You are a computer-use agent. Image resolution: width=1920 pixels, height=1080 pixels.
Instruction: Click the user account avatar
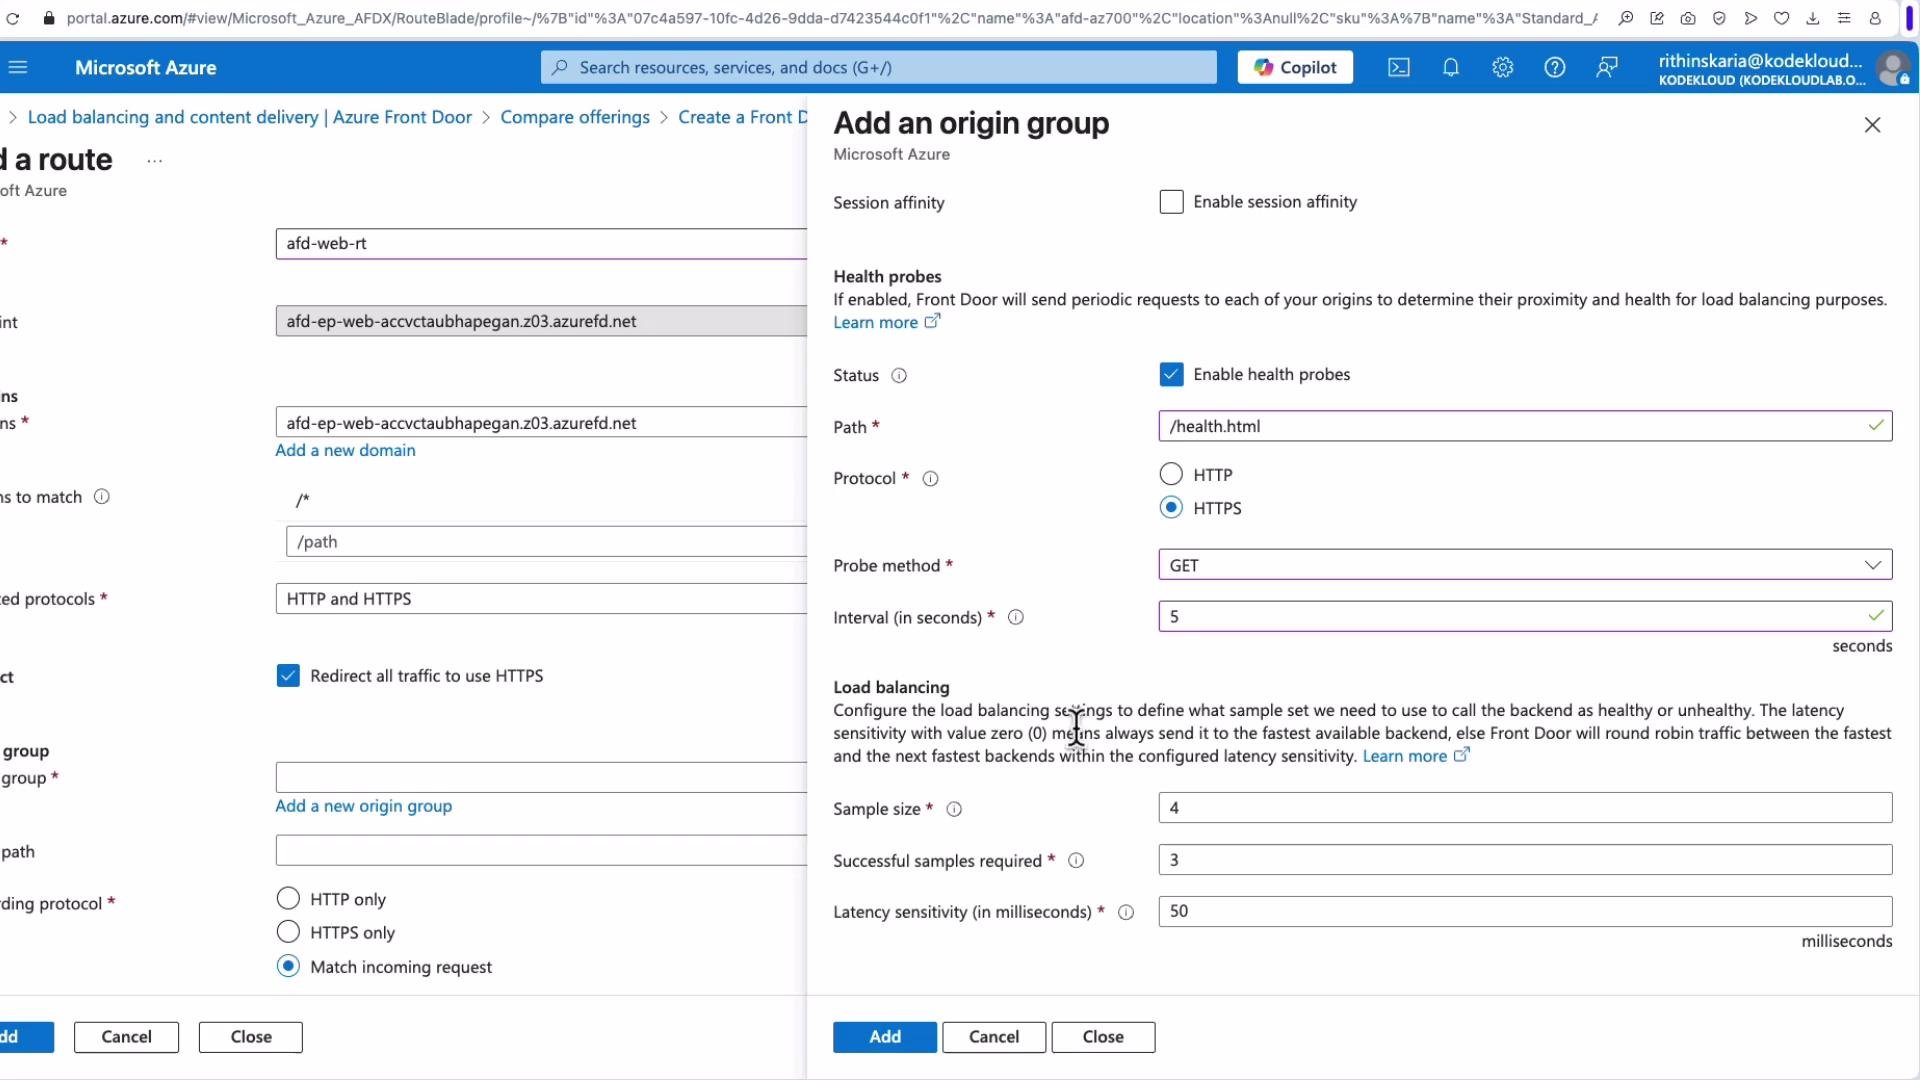pos(1892,68)
